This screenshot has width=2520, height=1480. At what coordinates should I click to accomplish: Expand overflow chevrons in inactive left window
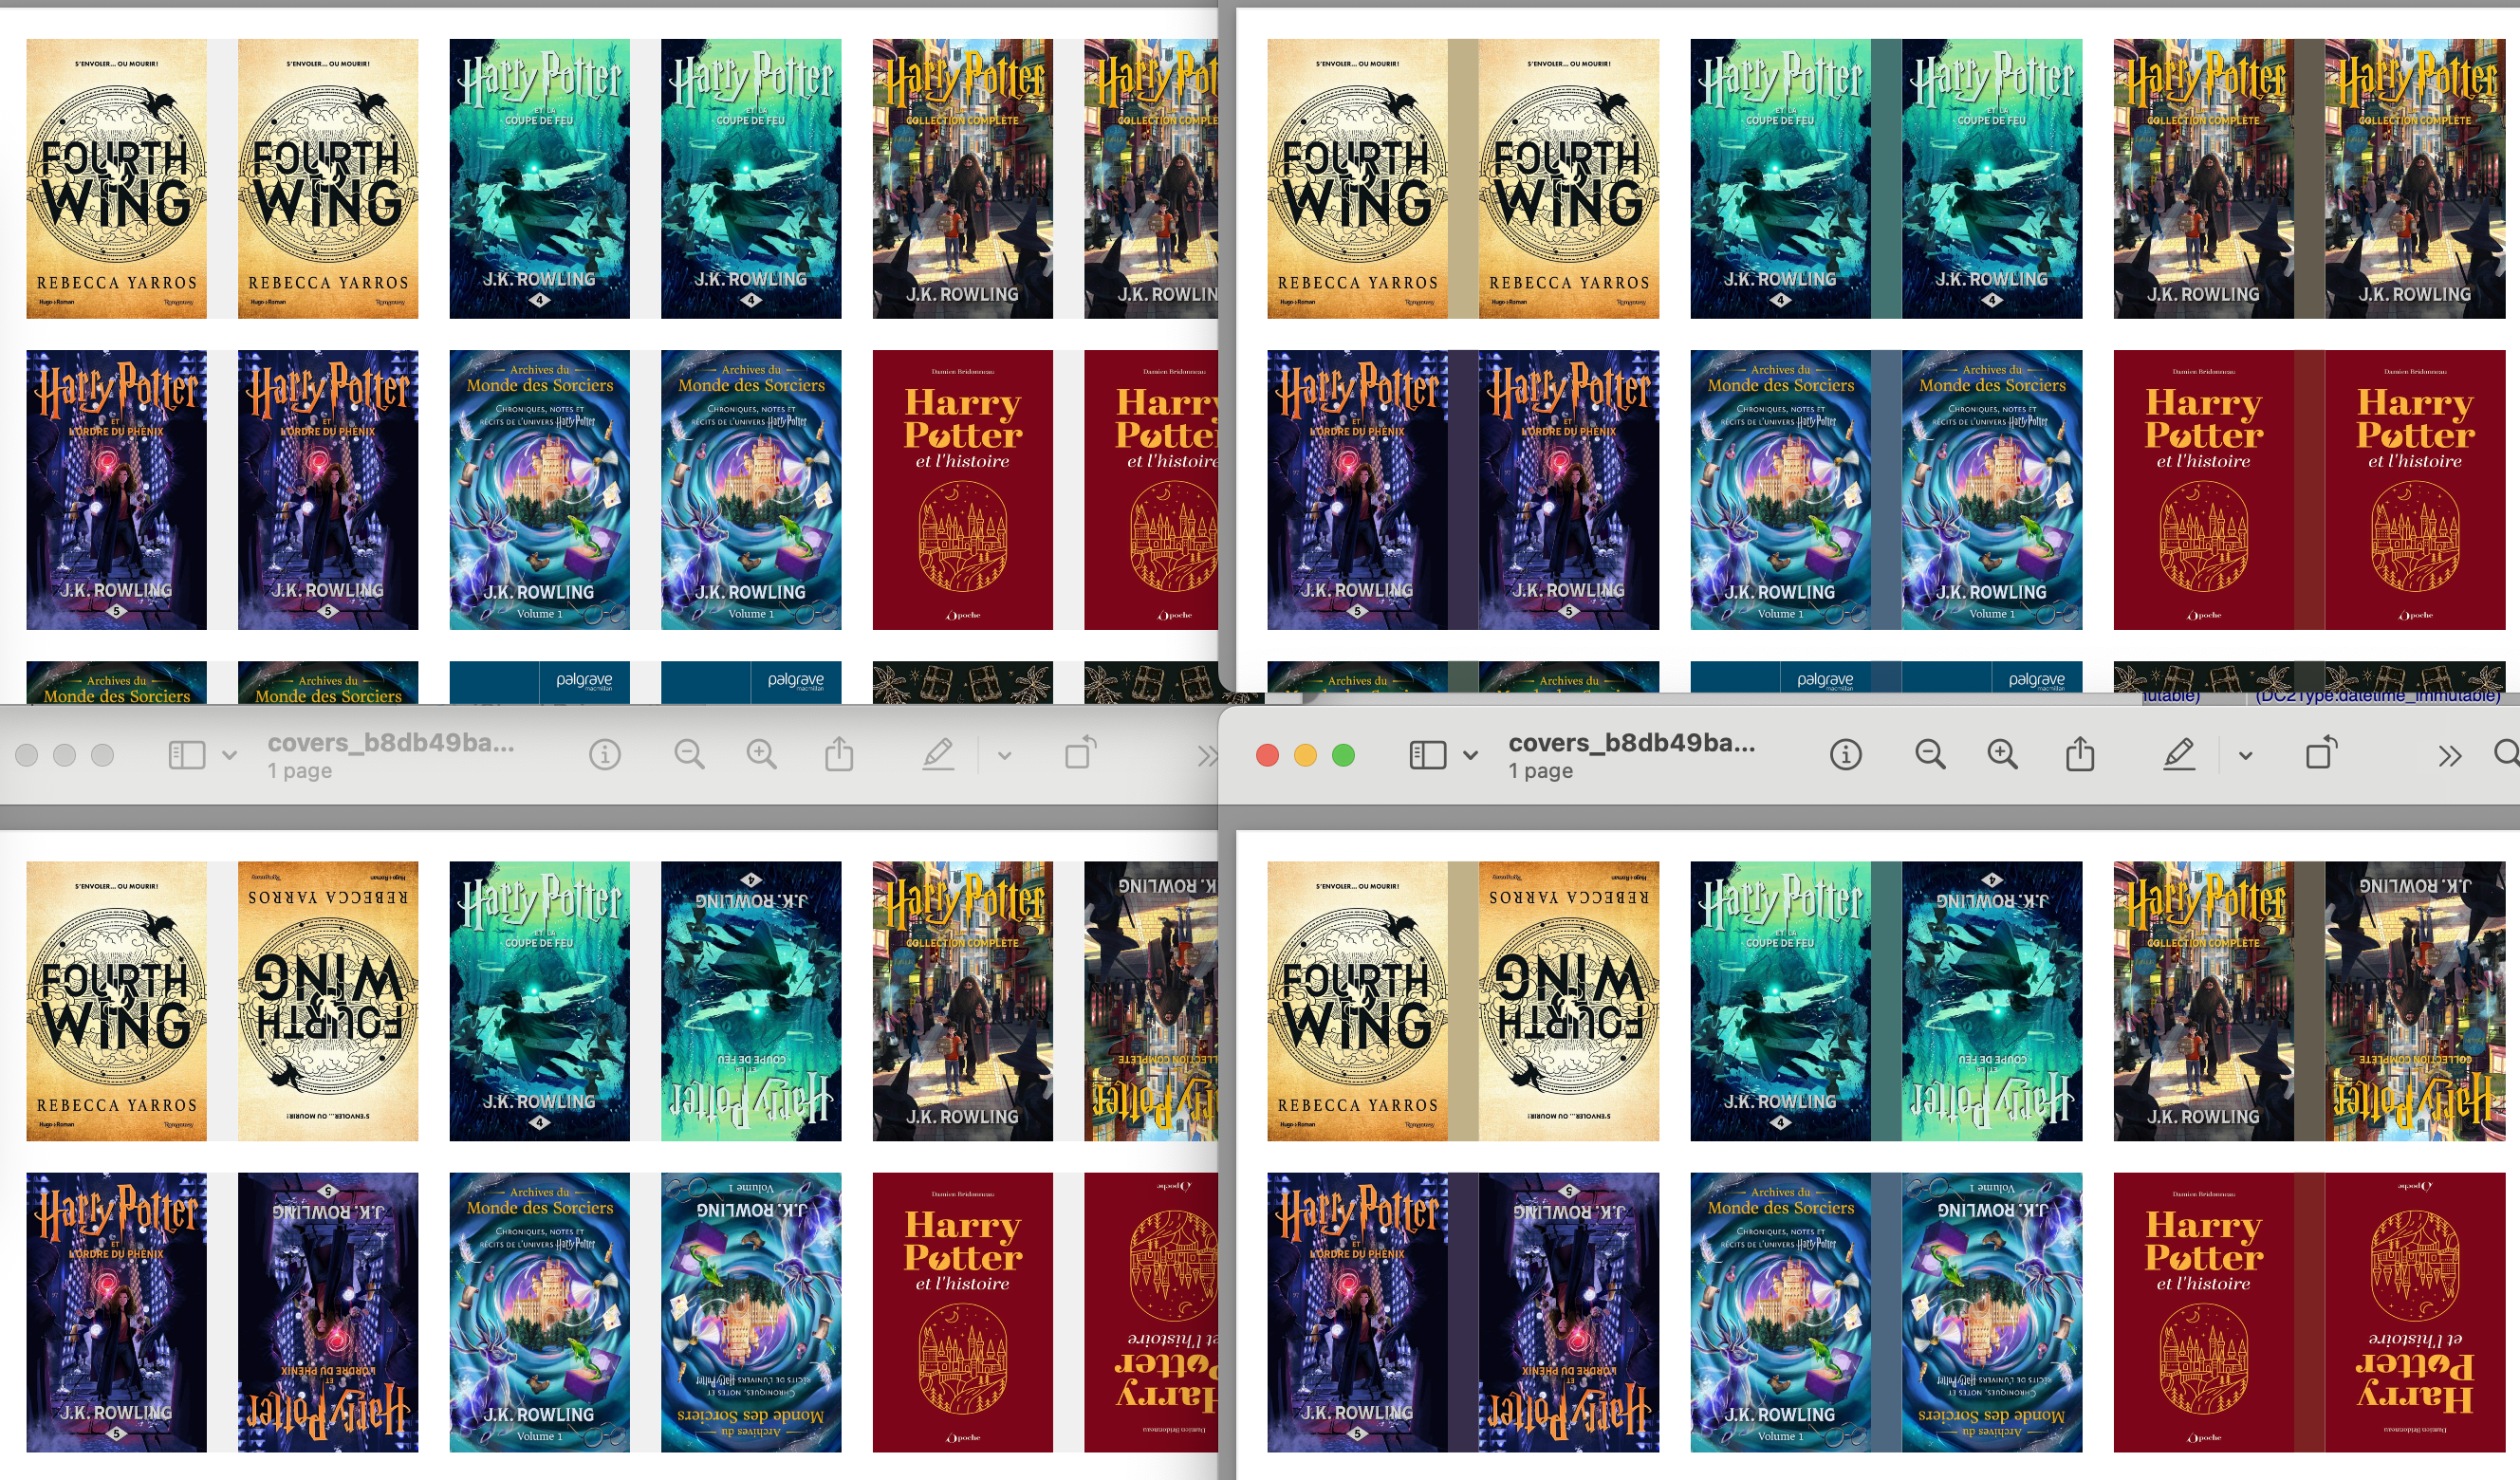click(x=1207, y=756)
